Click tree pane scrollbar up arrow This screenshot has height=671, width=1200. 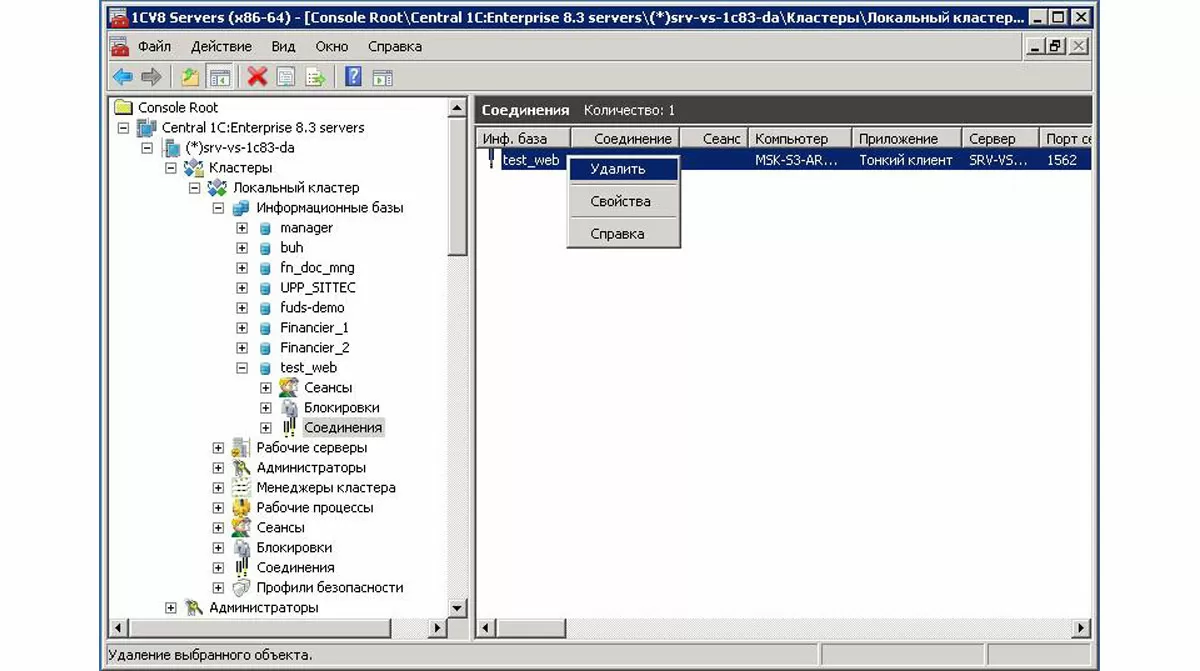point(457,108)
